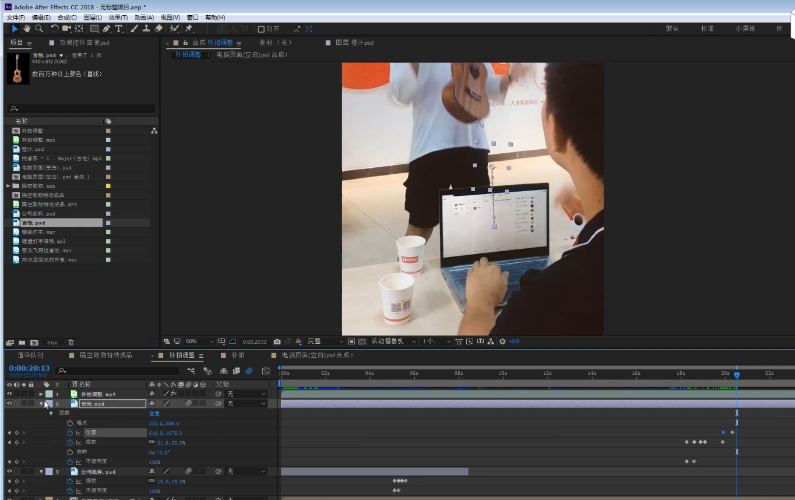Select the Eraser tool
This screenshot has height=500, width=795.
click(160, 29)
